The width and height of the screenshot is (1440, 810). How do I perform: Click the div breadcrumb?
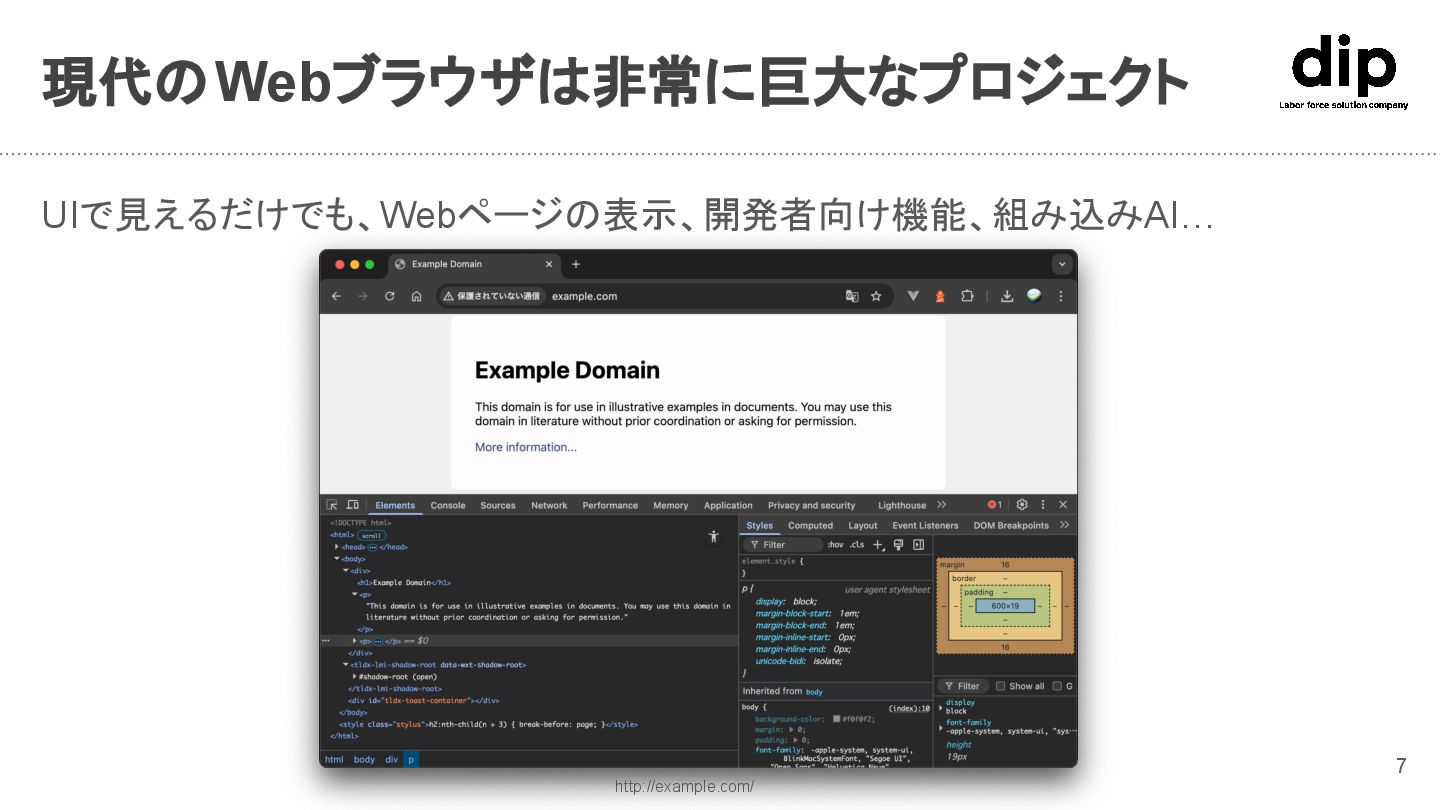point(391,760)
